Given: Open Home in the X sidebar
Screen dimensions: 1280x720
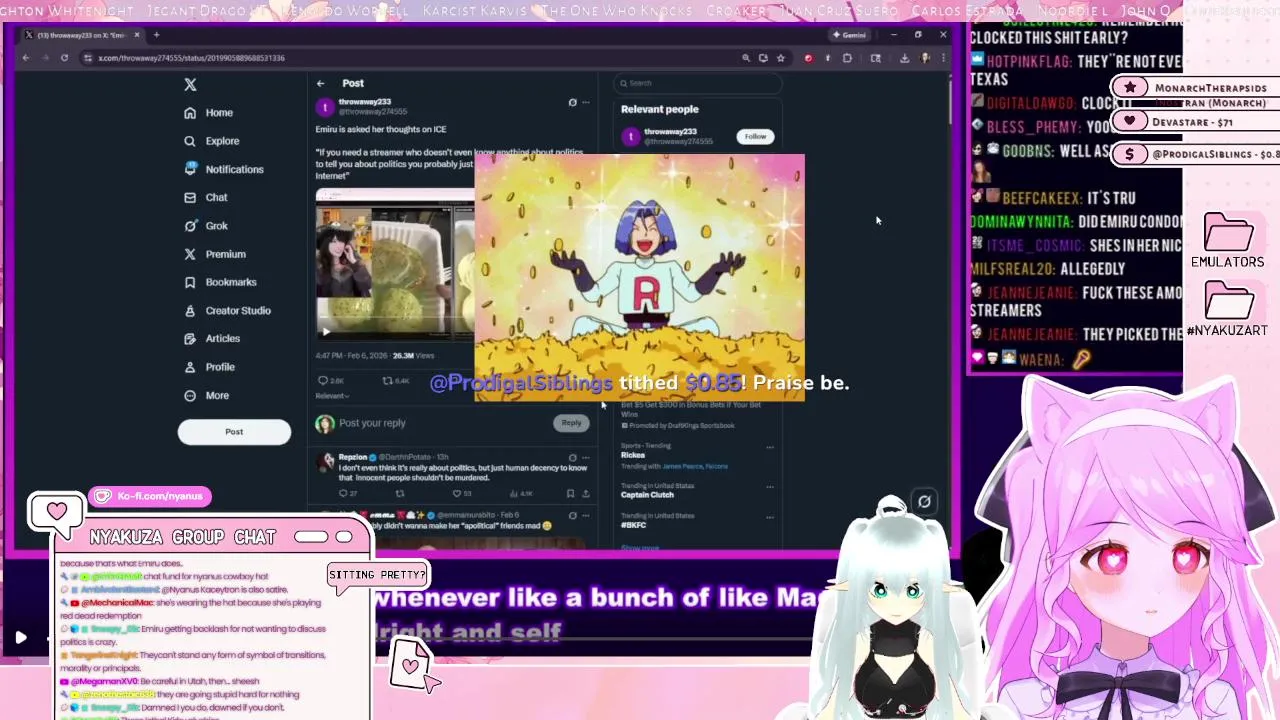Looking at the screenshot, I should (208, 113).
